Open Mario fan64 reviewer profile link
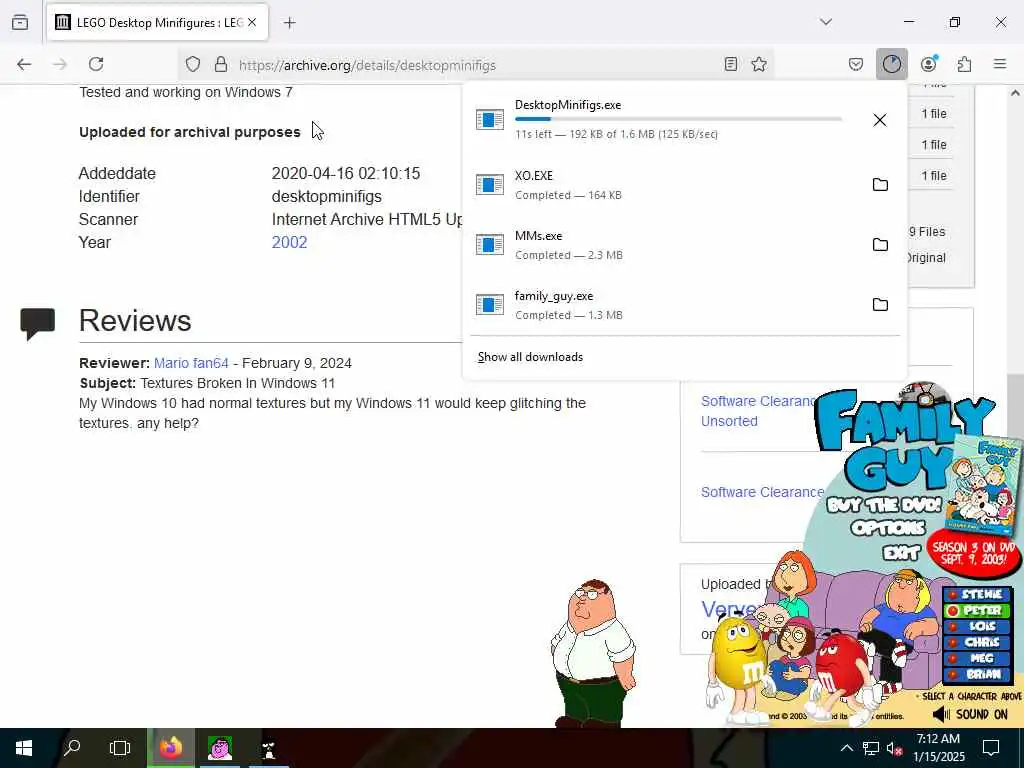 [x=191, y=363]
